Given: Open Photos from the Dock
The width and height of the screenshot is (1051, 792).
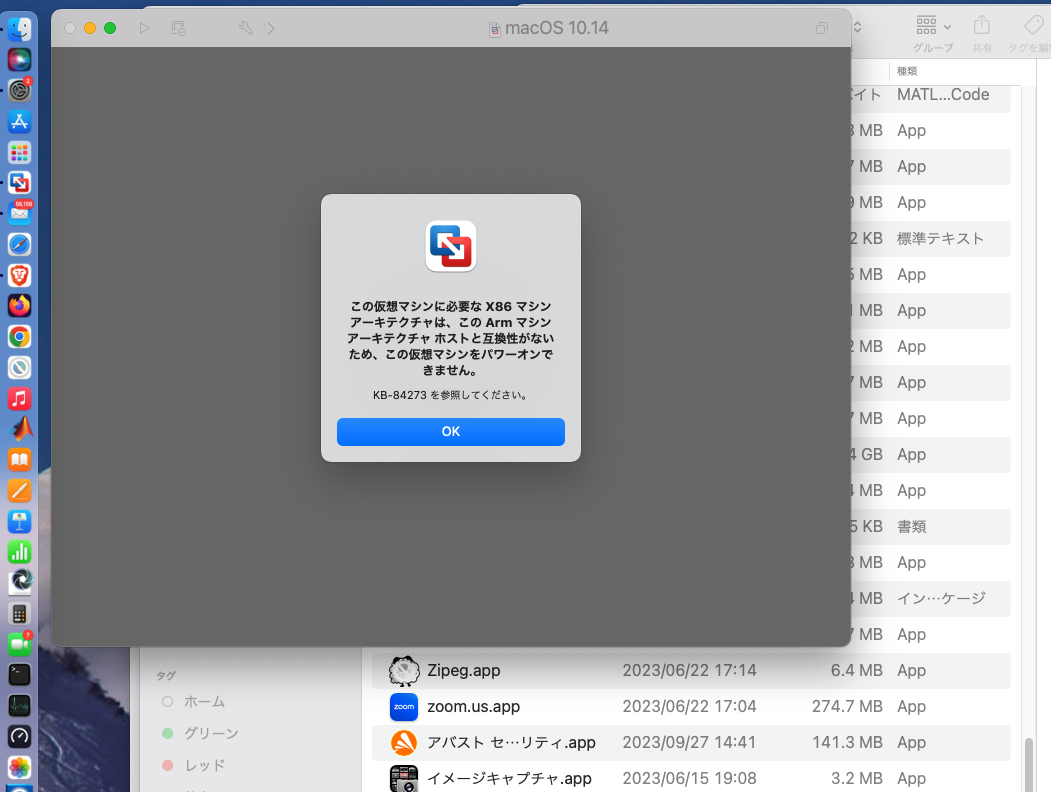Looking at the screenshot, I should 19,767.
